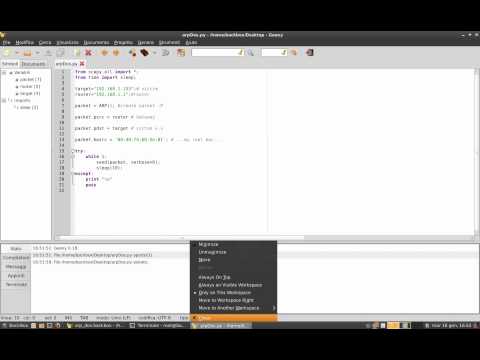This screenshot has height=360, width=480.
Task: Open the Cerca menu
Action: point(45,42)
